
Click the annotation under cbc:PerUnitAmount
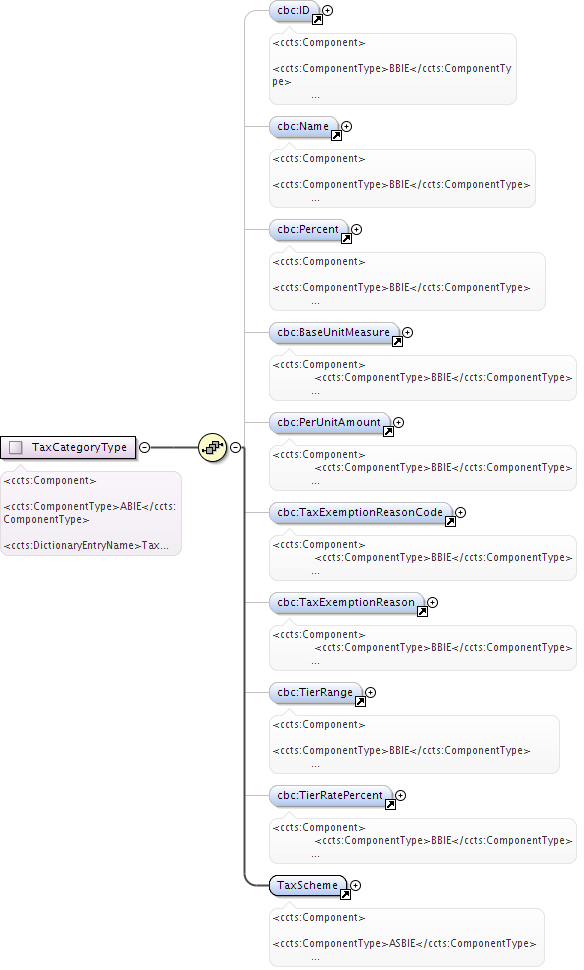pyautogui.click(x=423, y=468)
